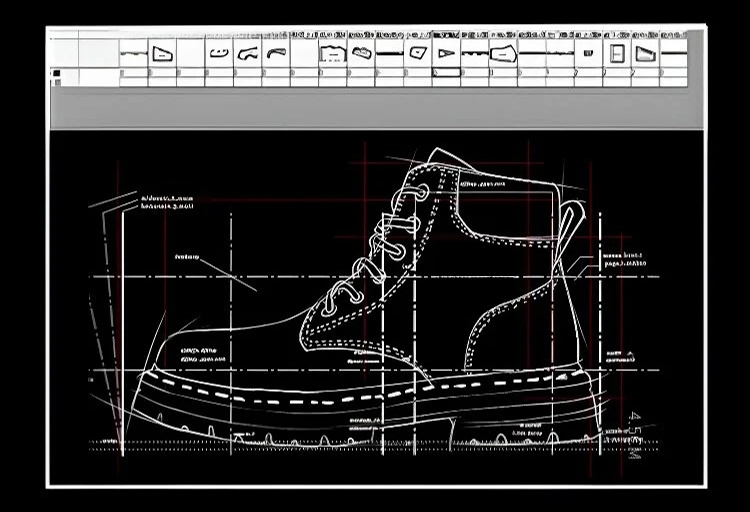Screen dimensions: 750x512
Task: Select the dimension label at upper left of drawing
Action: (166, 204)
